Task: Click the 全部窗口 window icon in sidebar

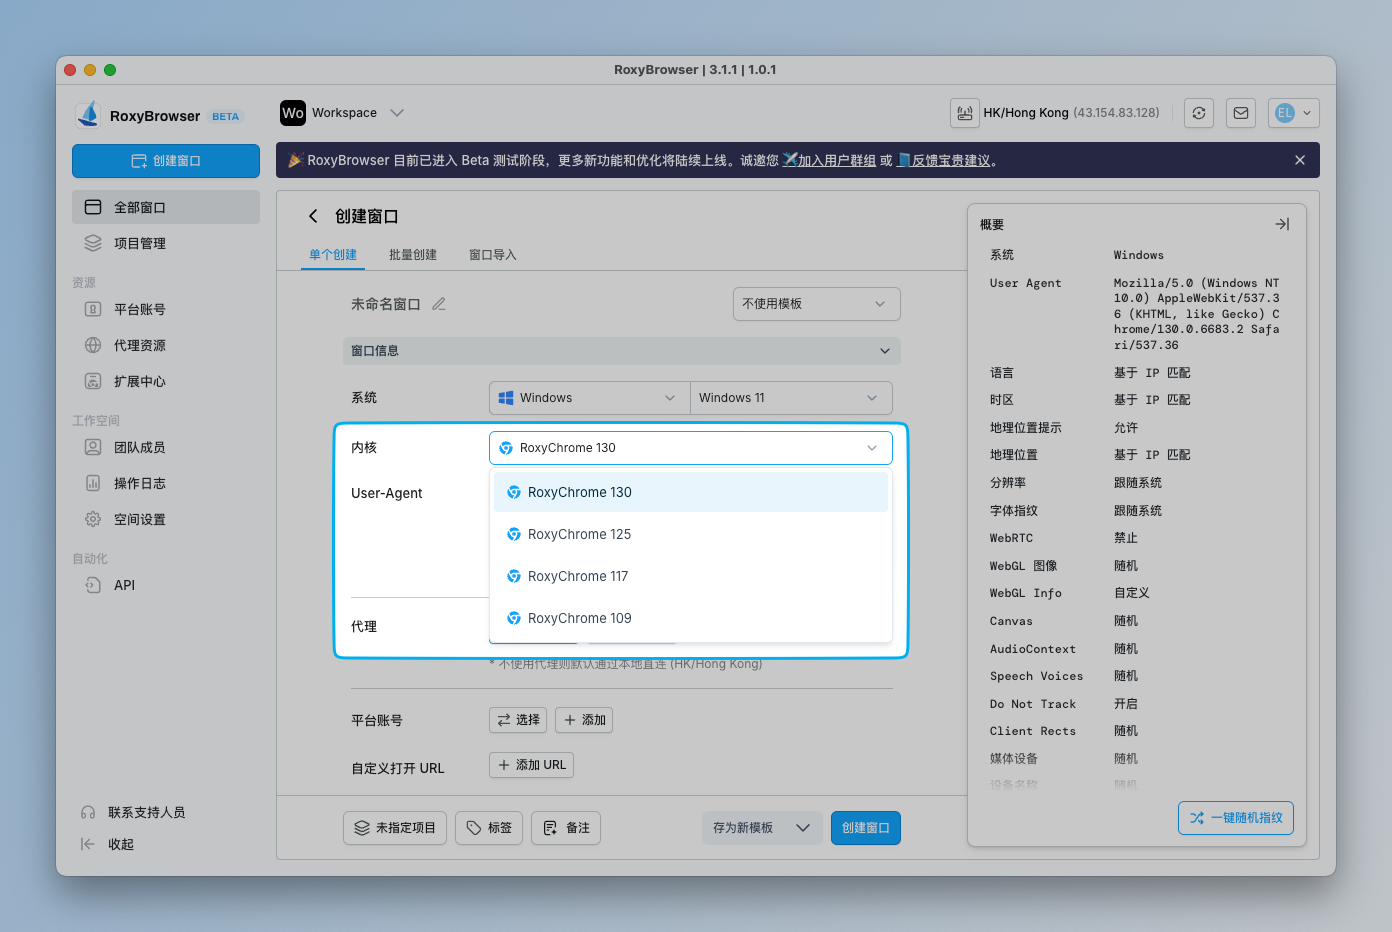Action: (93, 207)
